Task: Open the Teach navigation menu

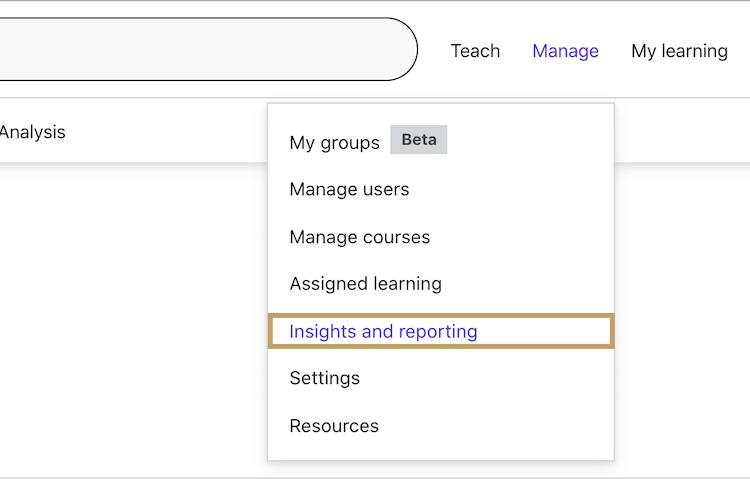Action: (x=475, y=51)
